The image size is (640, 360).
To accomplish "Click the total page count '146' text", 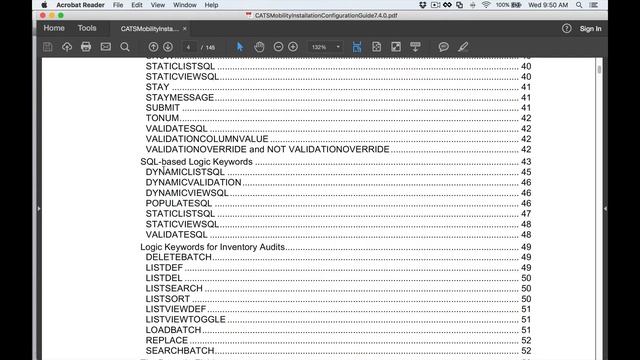I will (210, 47).
